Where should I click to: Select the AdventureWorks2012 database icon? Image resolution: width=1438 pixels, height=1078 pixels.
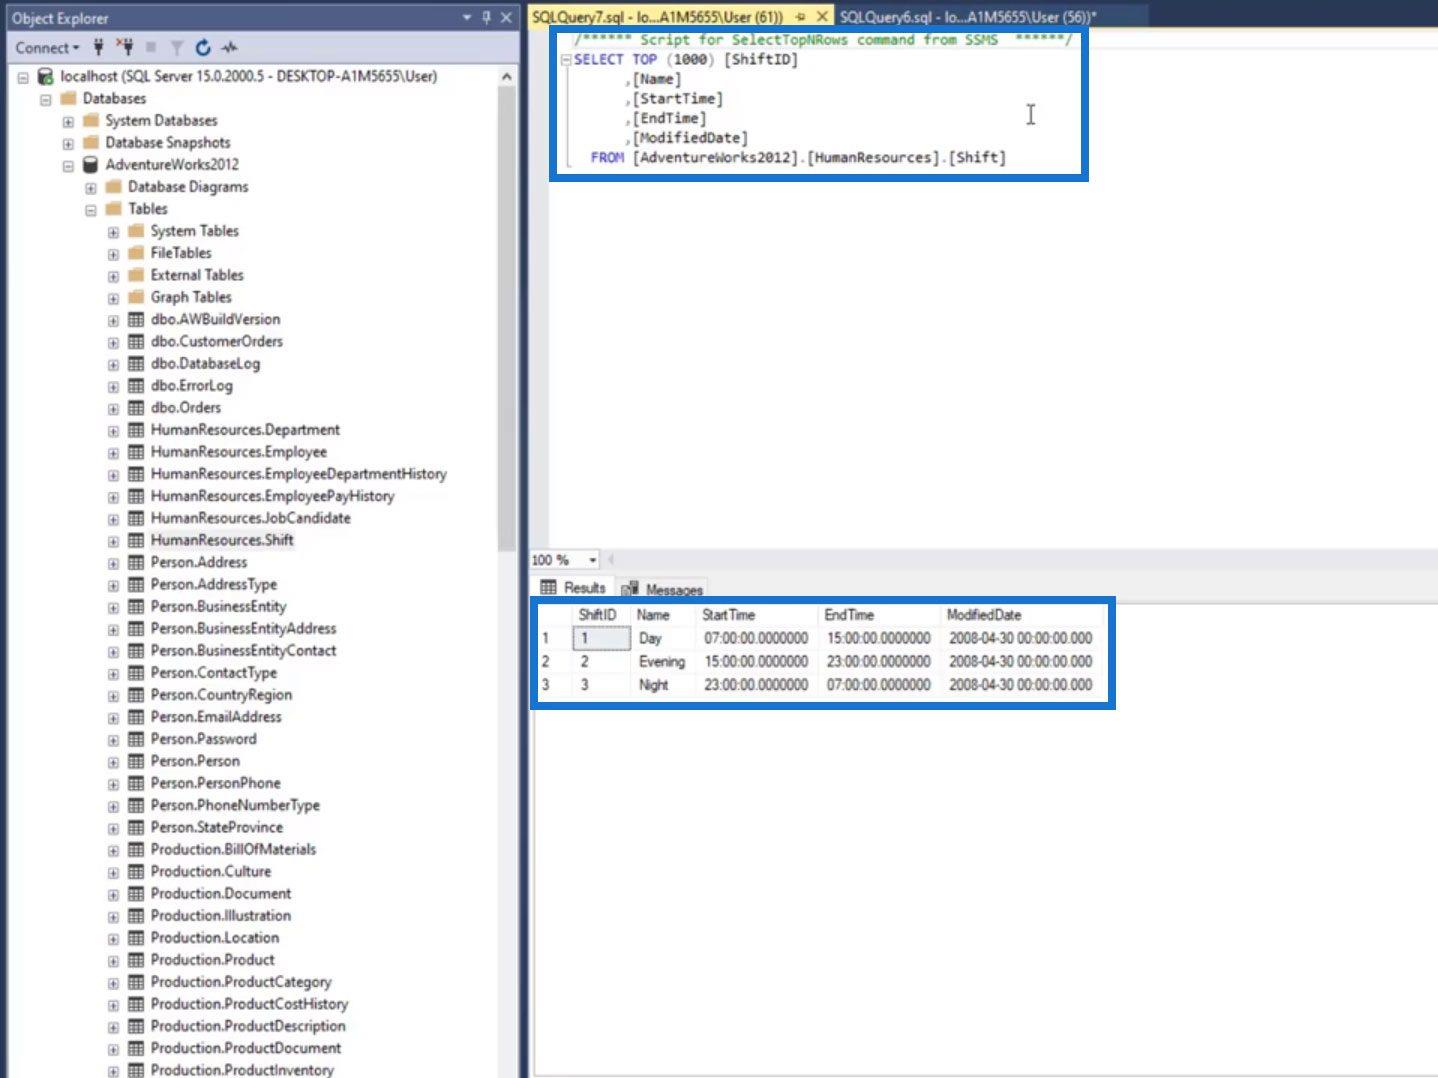click(90, 164)
